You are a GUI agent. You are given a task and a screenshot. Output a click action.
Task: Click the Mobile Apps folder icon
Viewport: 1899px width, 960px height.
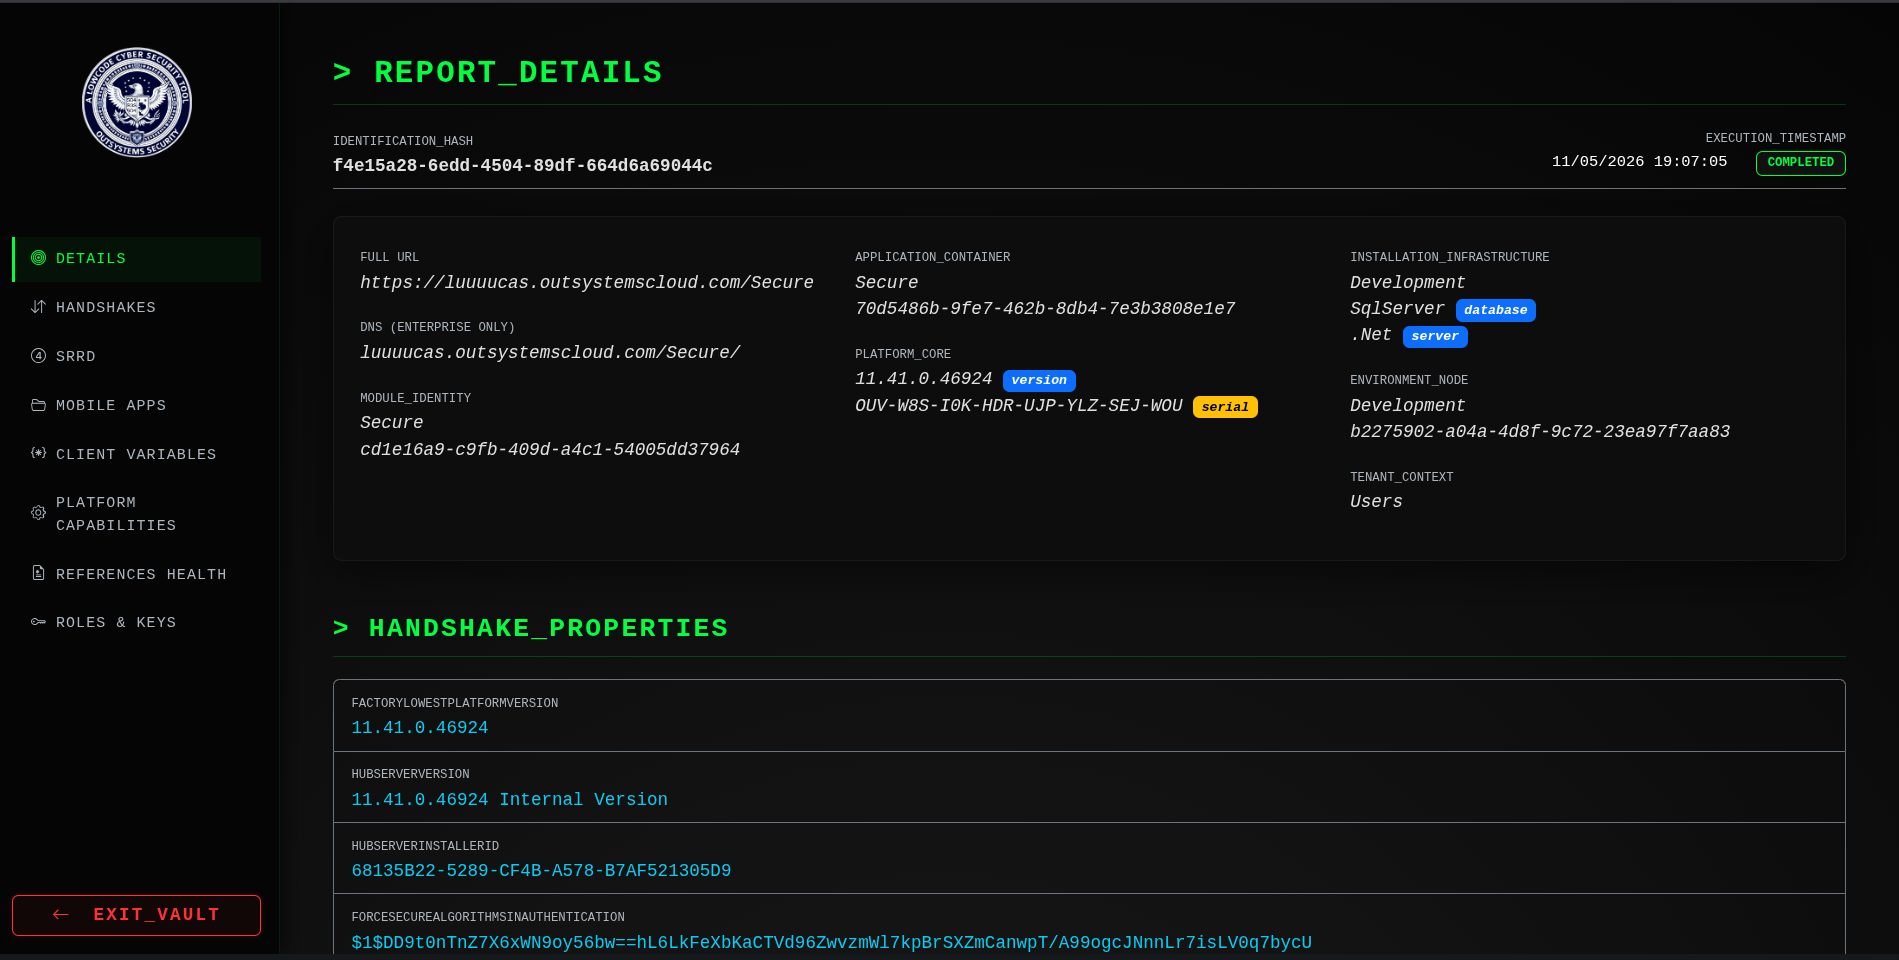tap(38, 405)
